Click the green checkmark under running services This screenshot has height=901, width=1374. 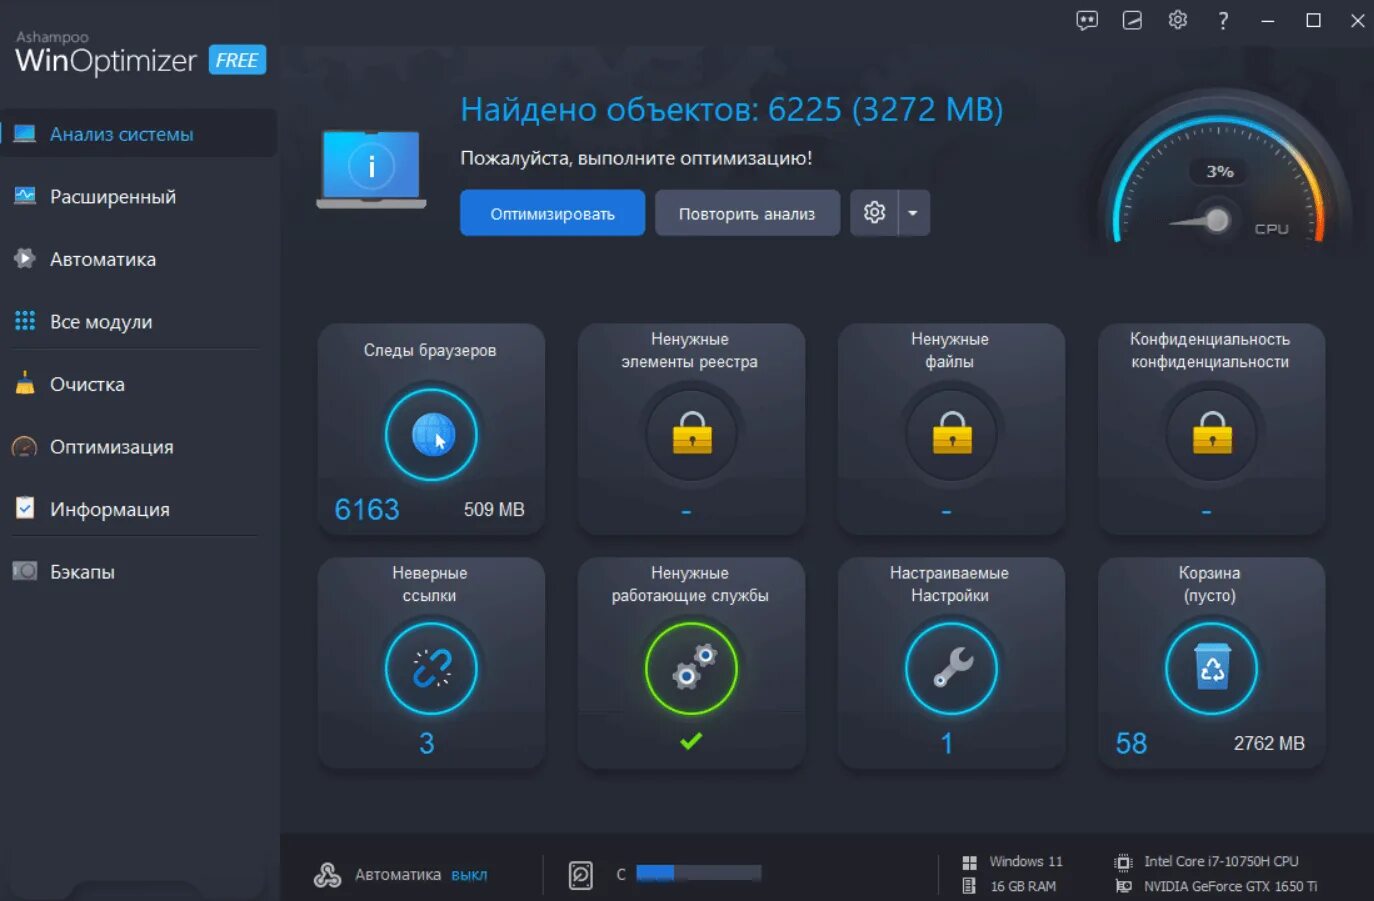[x=691, y=741]
